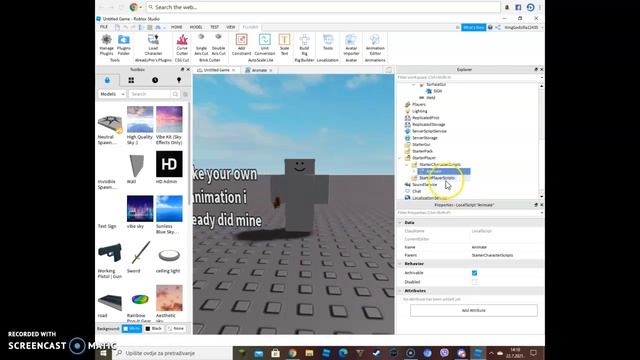
Task: Toggle the Archivable checkbox
Action: tap(474, 273)
